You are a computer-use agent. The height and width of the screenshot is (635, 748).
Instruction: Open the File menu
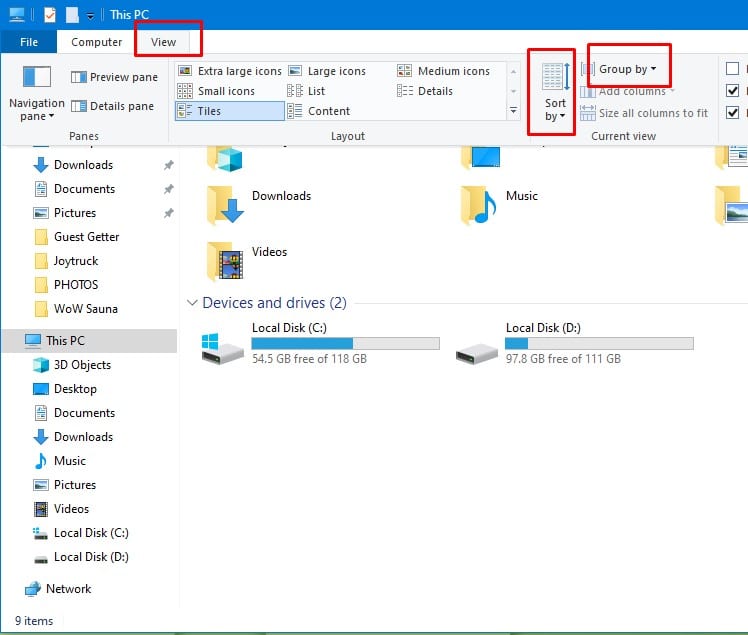[29, 42]
